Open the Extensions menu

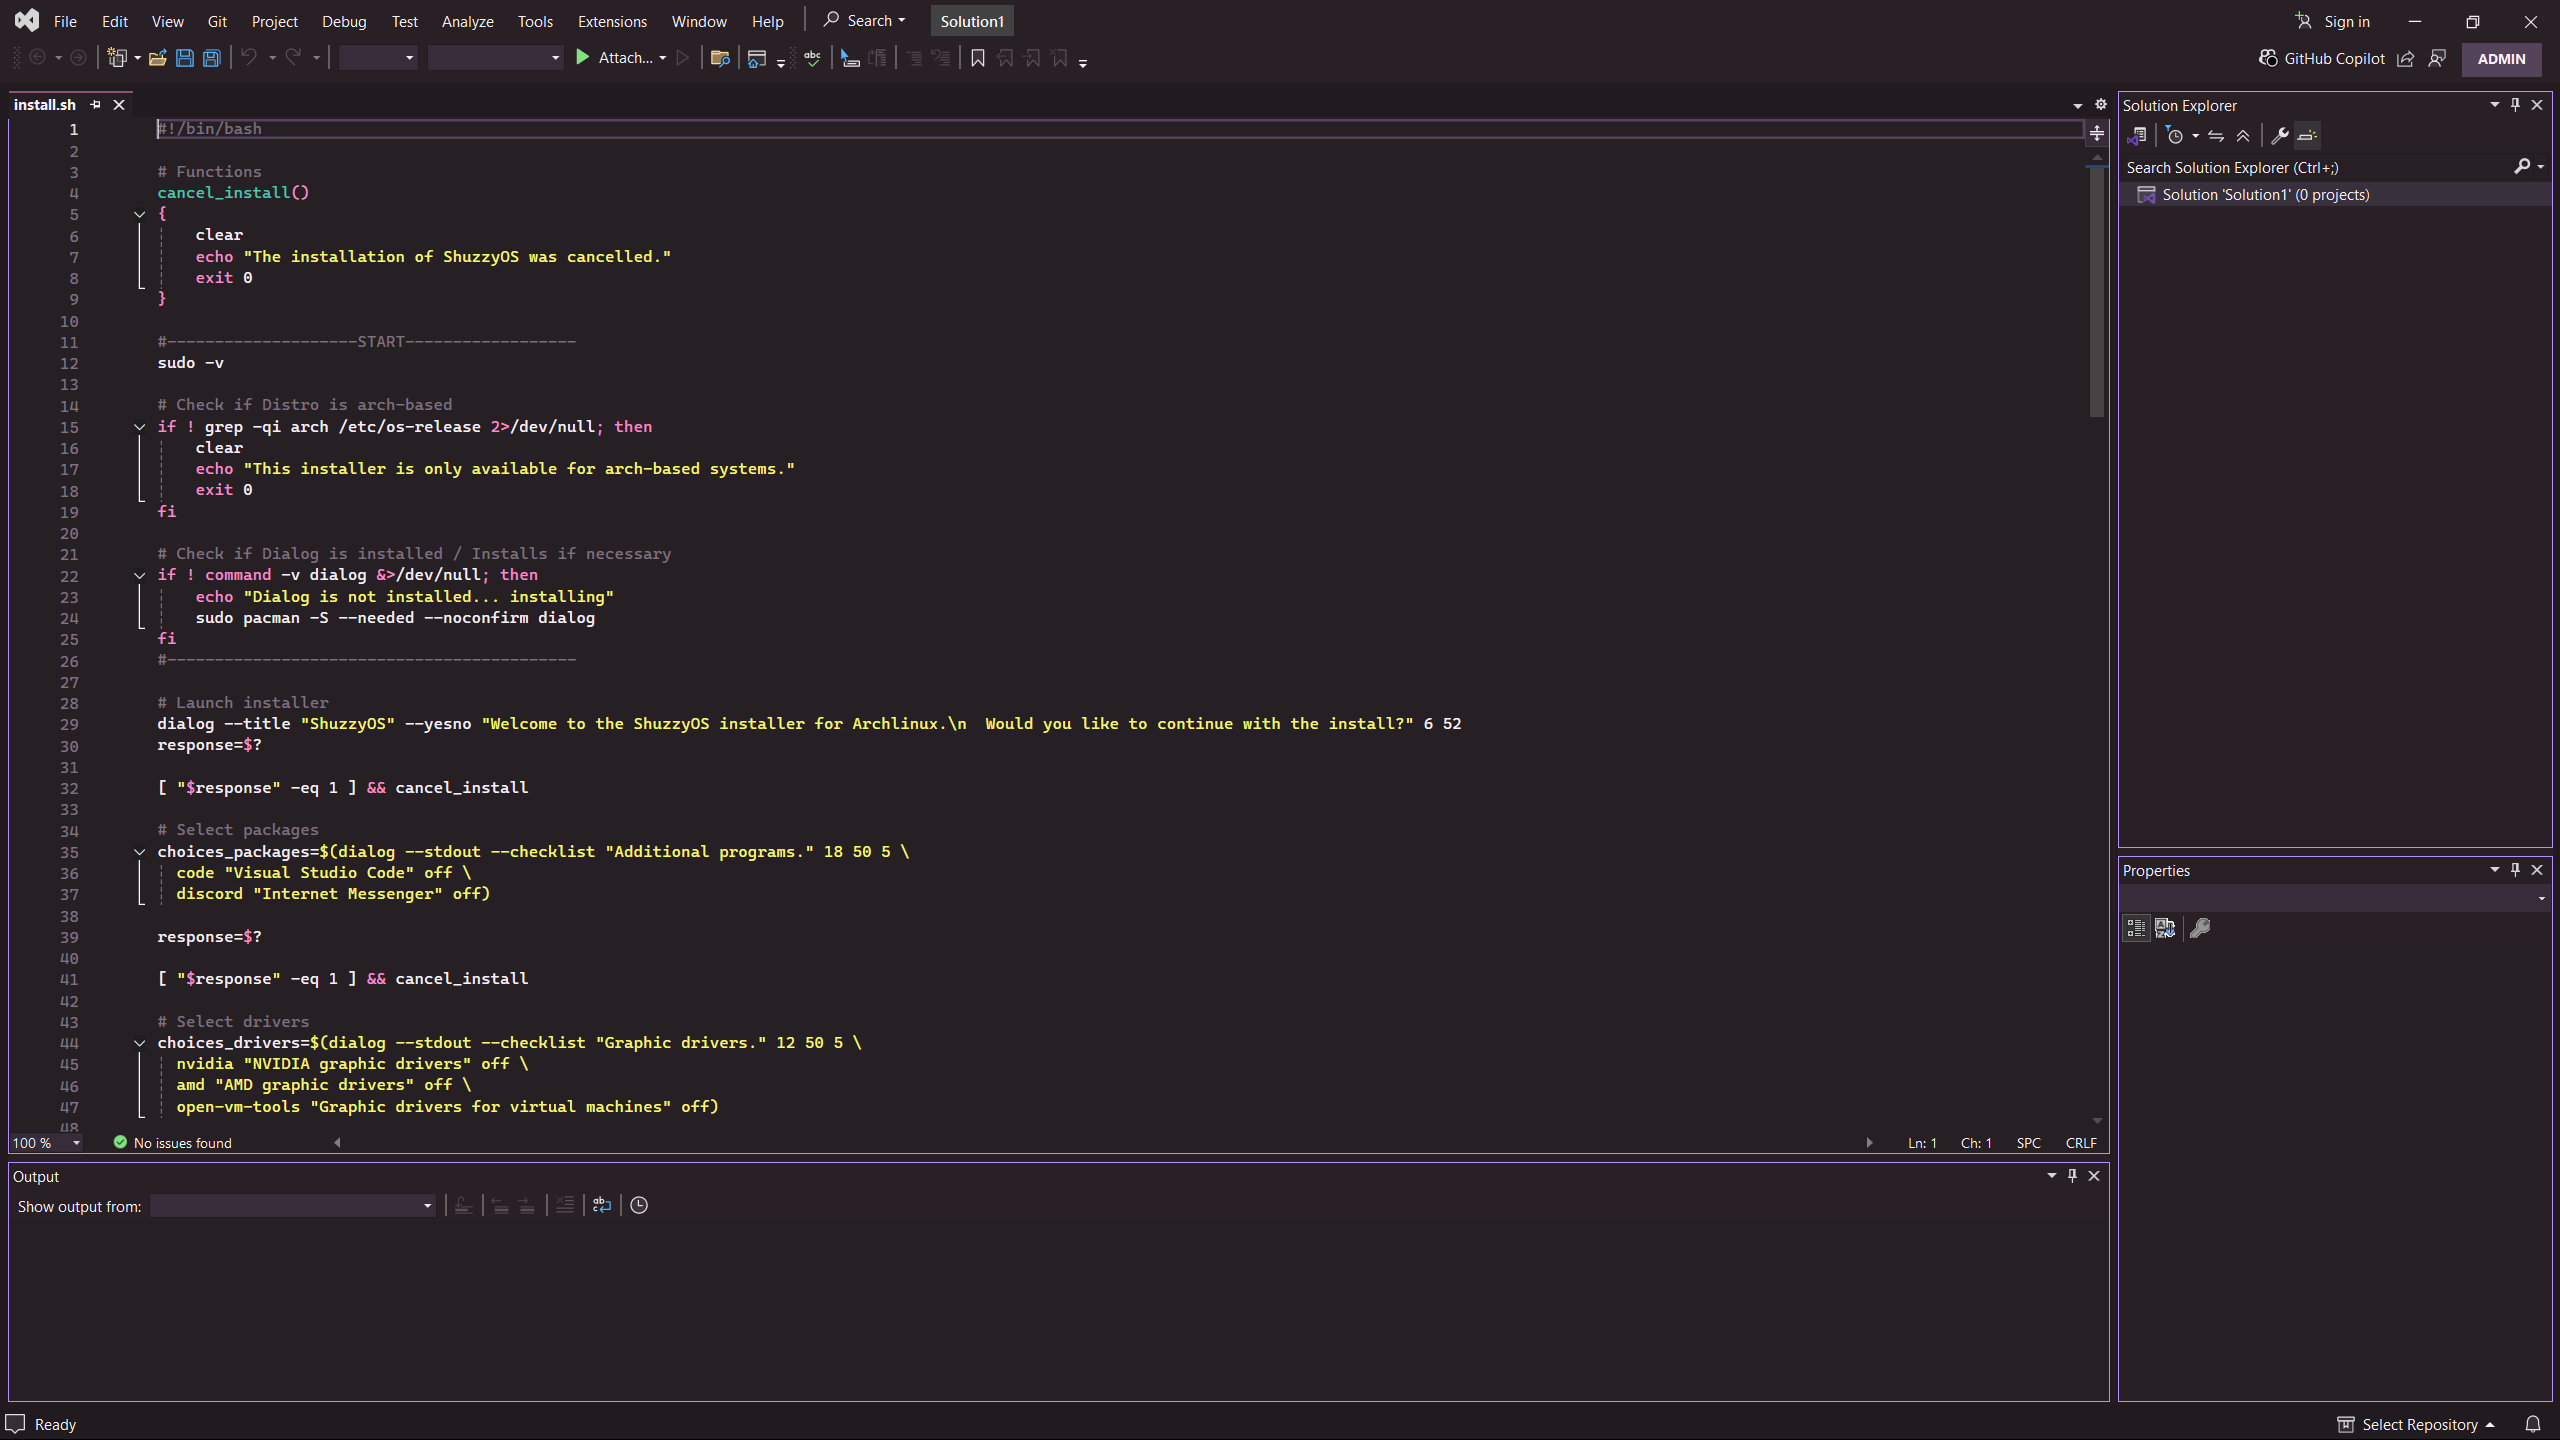(612, 21)
